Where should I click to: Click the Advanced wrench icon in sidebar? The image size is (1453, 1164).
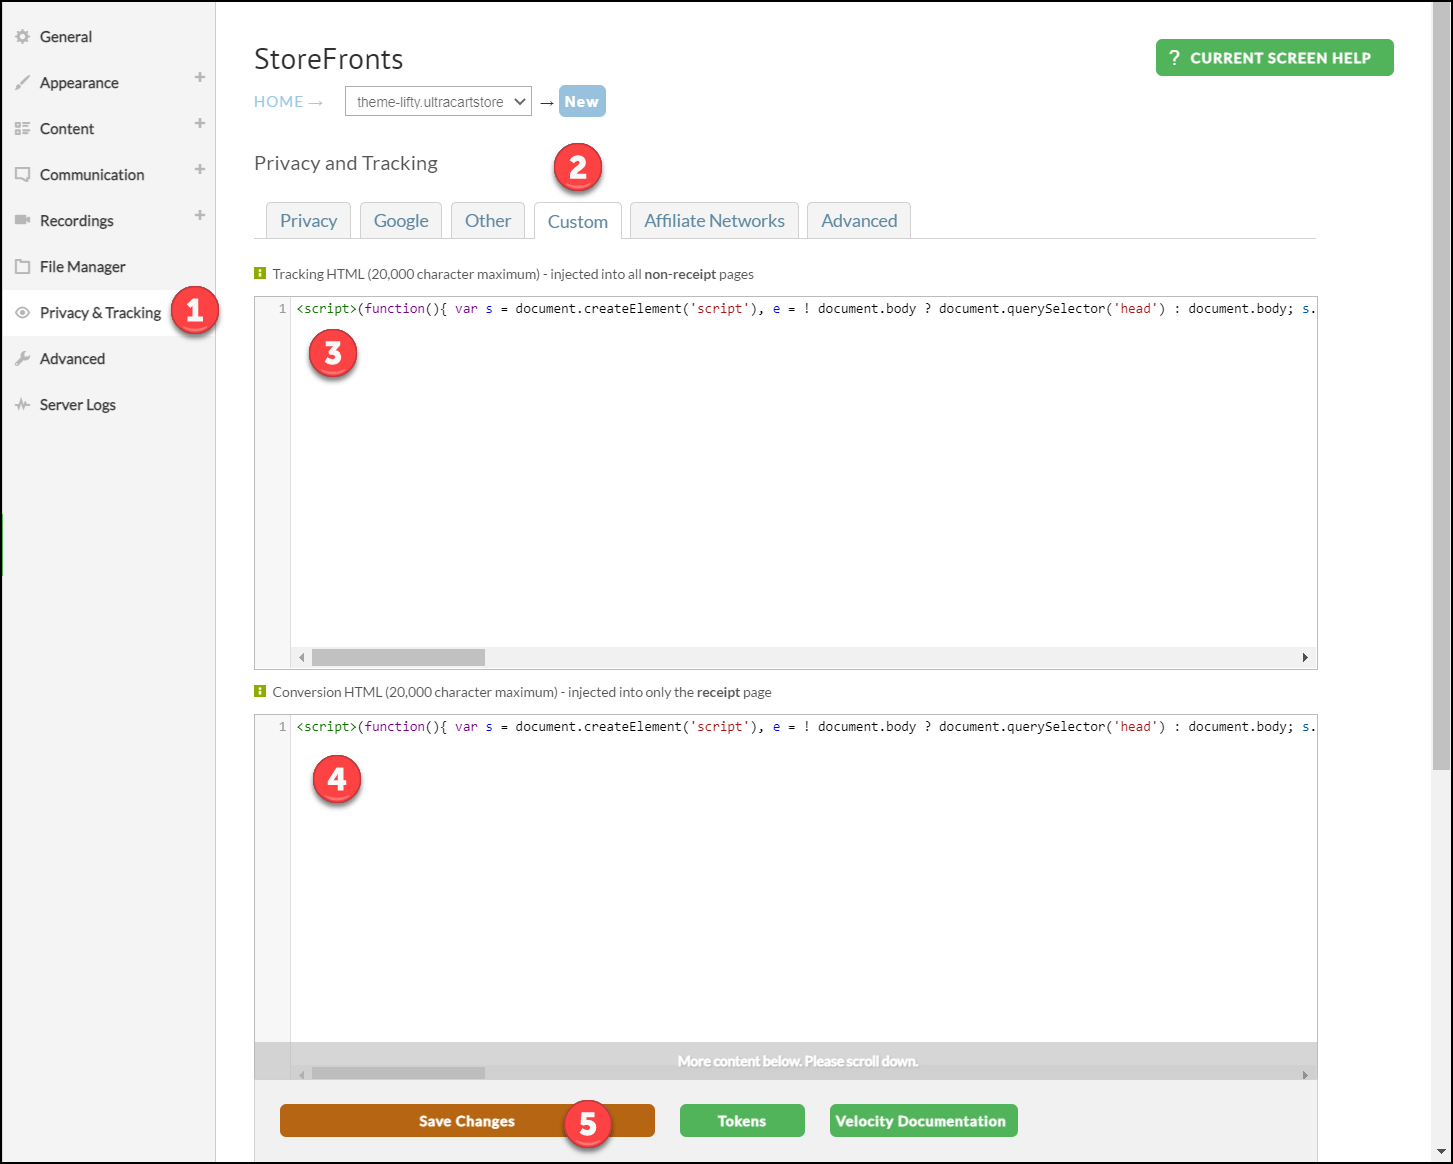pos(22,359)
